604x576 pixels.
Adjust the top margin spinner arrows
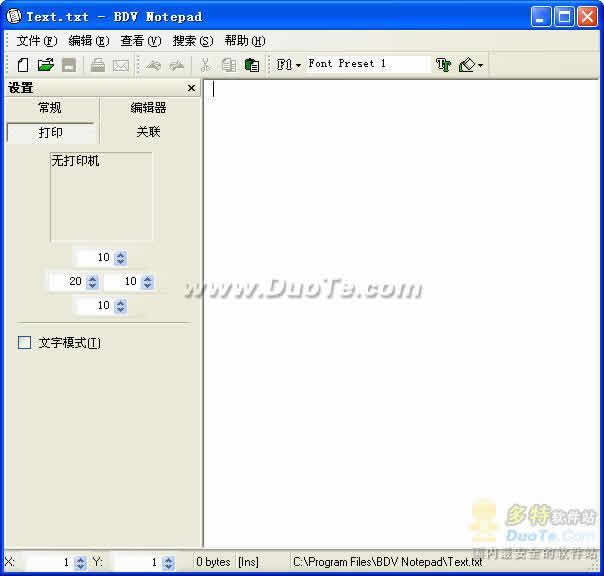pos(121,258)
